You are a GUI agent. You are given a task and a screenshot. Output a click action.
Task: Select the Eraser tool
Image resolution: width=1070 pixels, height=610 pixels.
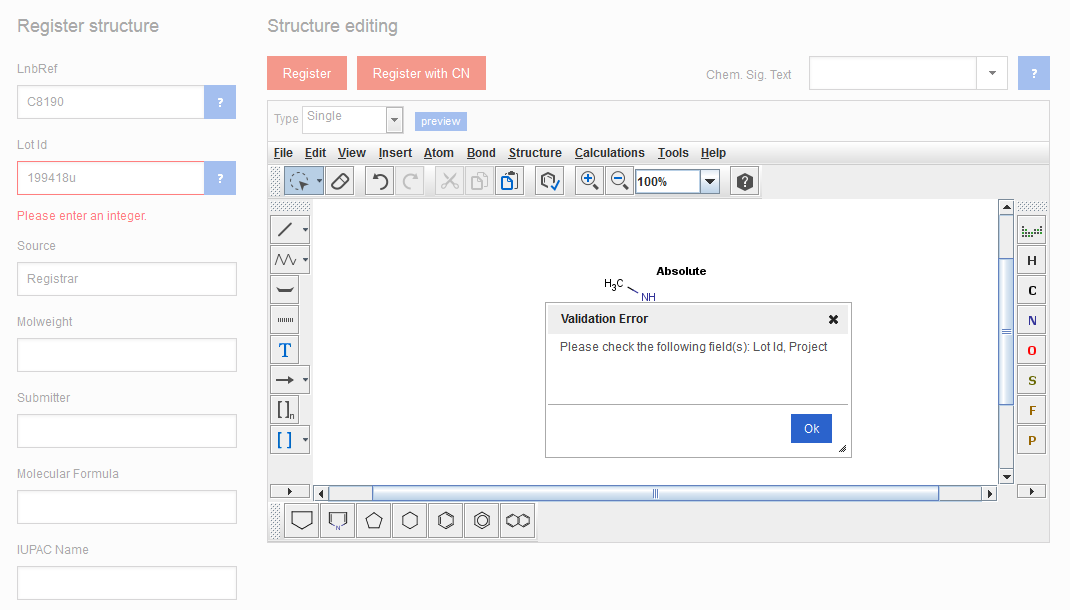point(340,180)
